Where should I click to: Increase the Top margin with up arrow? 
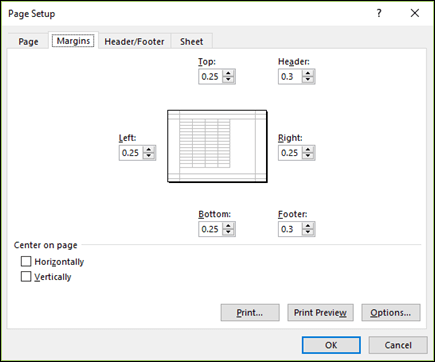tap(228, 73)
